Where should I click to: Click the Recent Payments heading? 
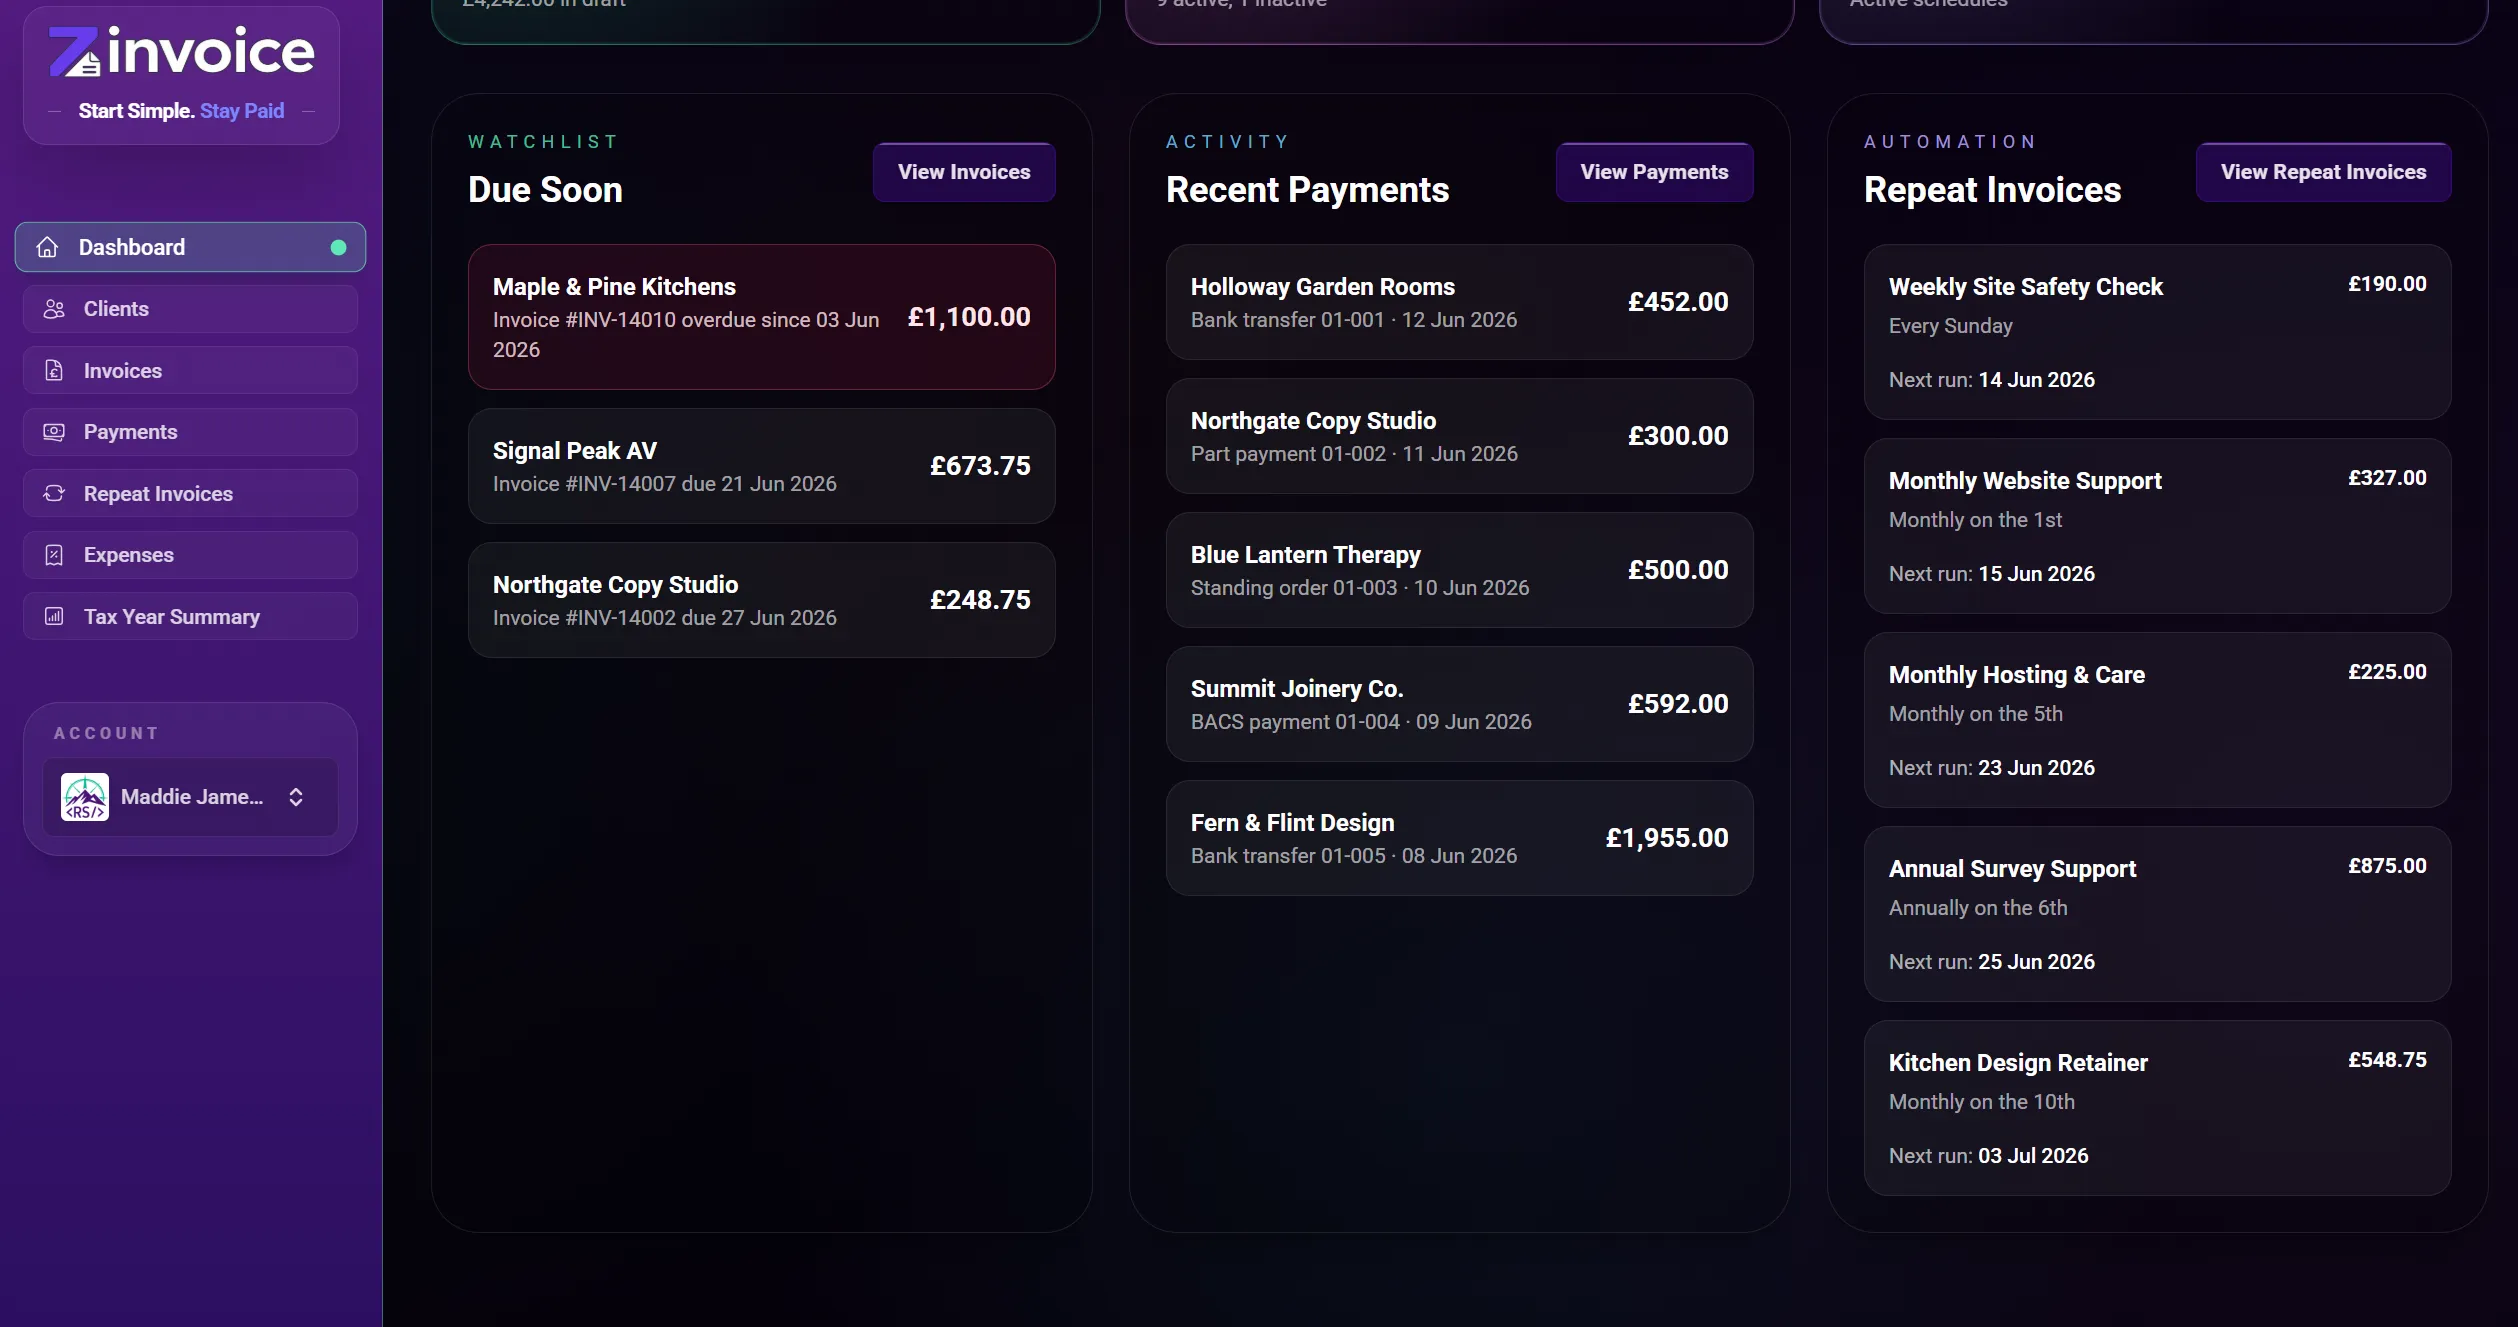(1307, 190)
